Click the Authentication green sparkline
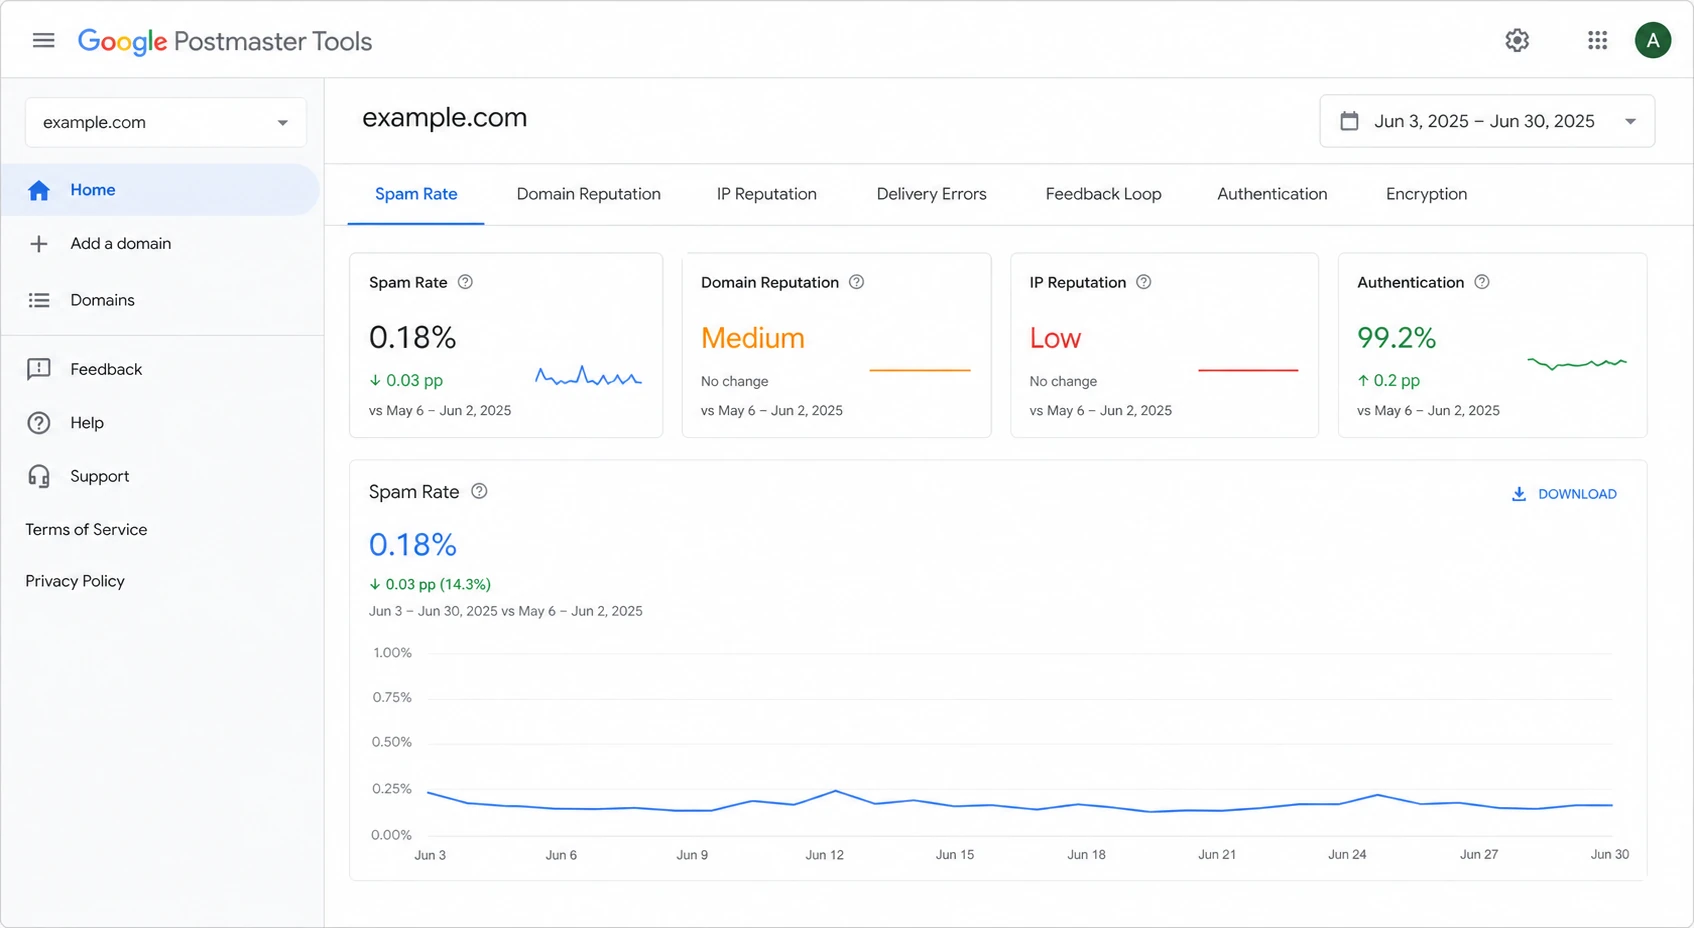 (x=1577, y=363)
